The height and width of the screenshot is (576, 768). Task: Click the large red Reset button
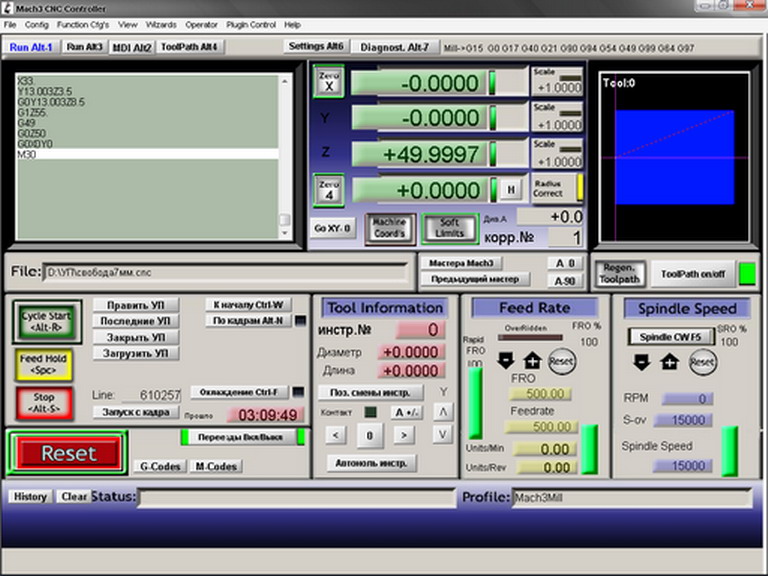(x=68, y=453)
